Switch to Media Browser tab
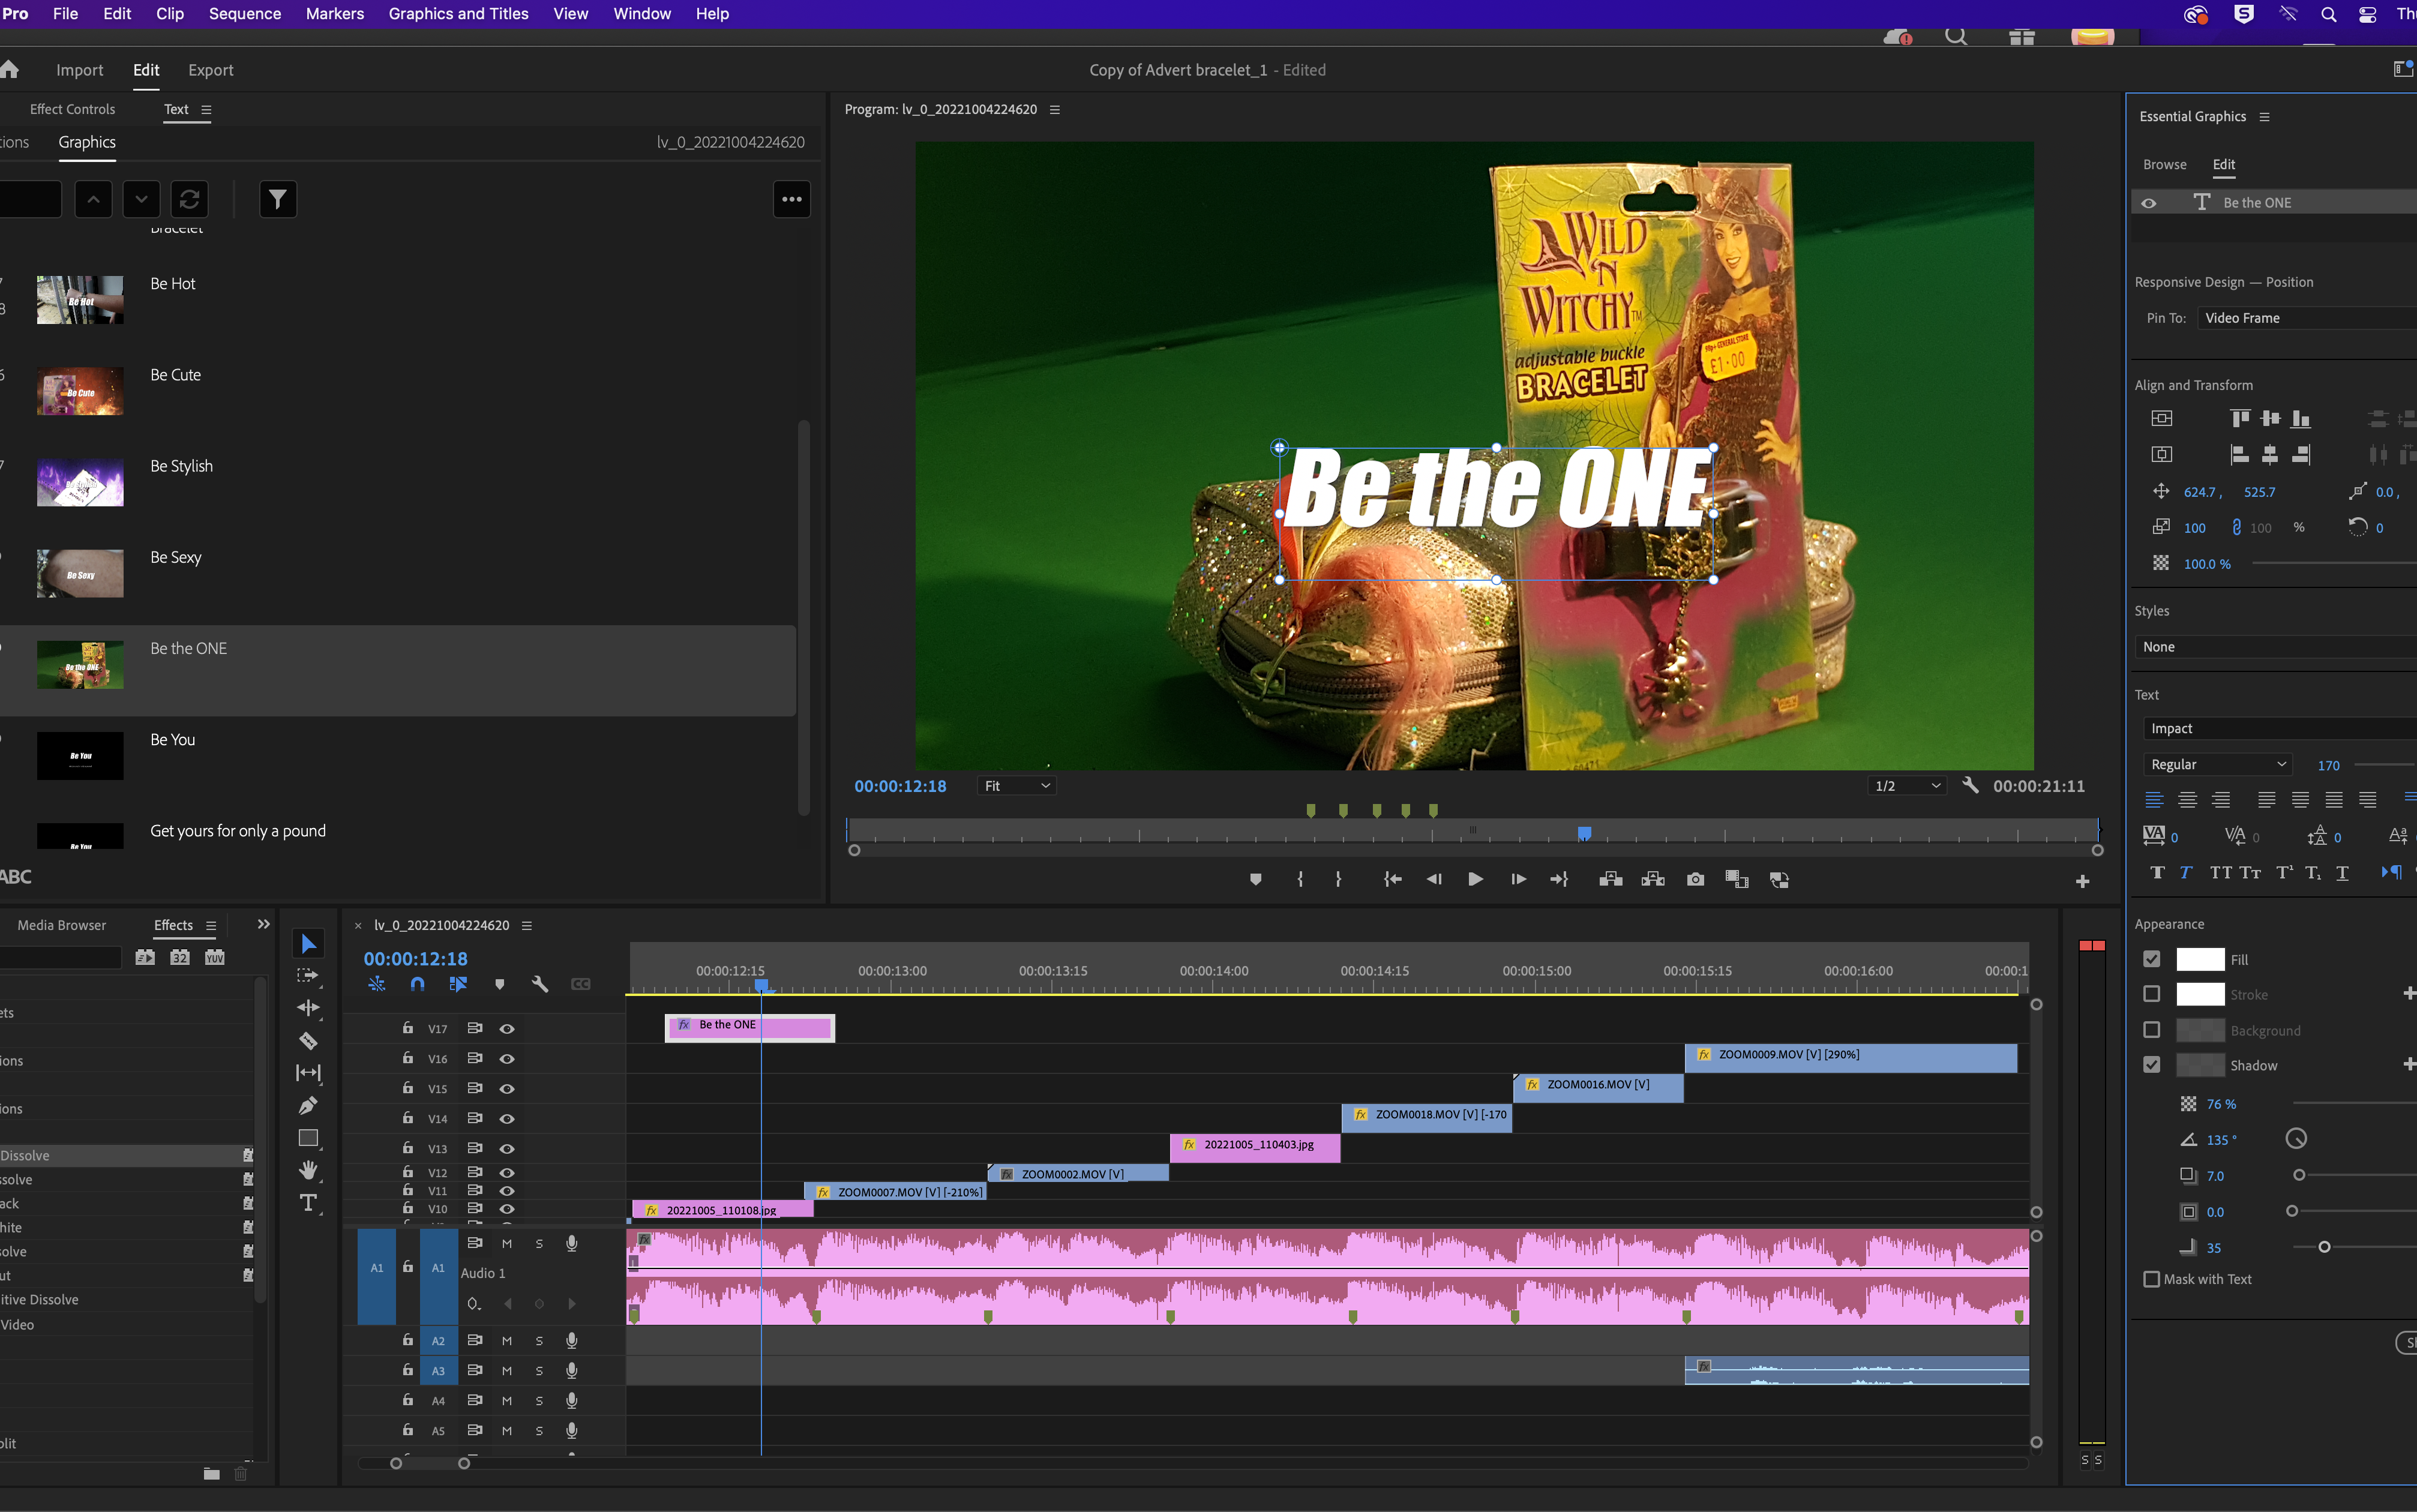 pyautogui.click(x=61, y=925)
